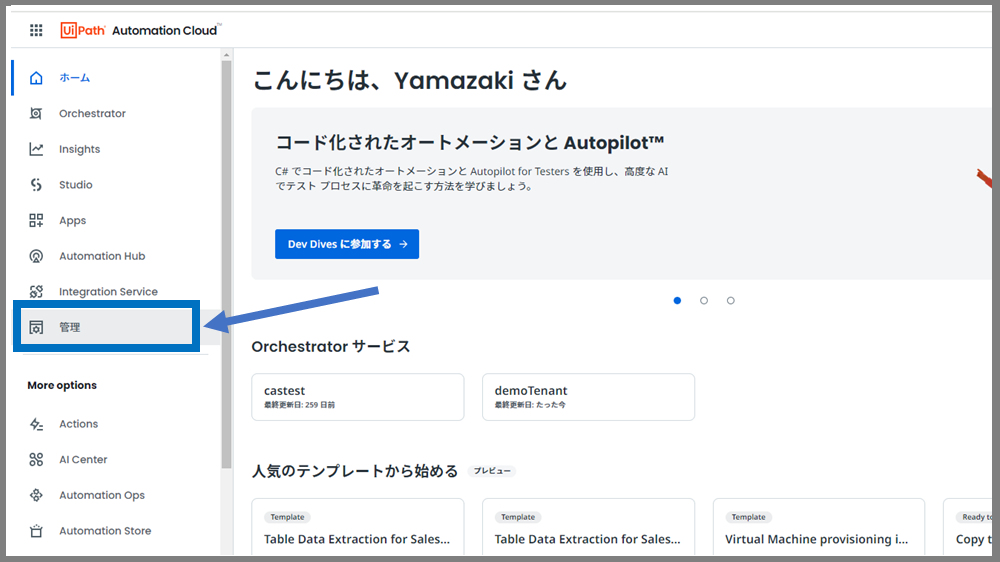The image size is (1000, 562).
Task: Click the Automation Hub icon
Action: coord(36,256)
